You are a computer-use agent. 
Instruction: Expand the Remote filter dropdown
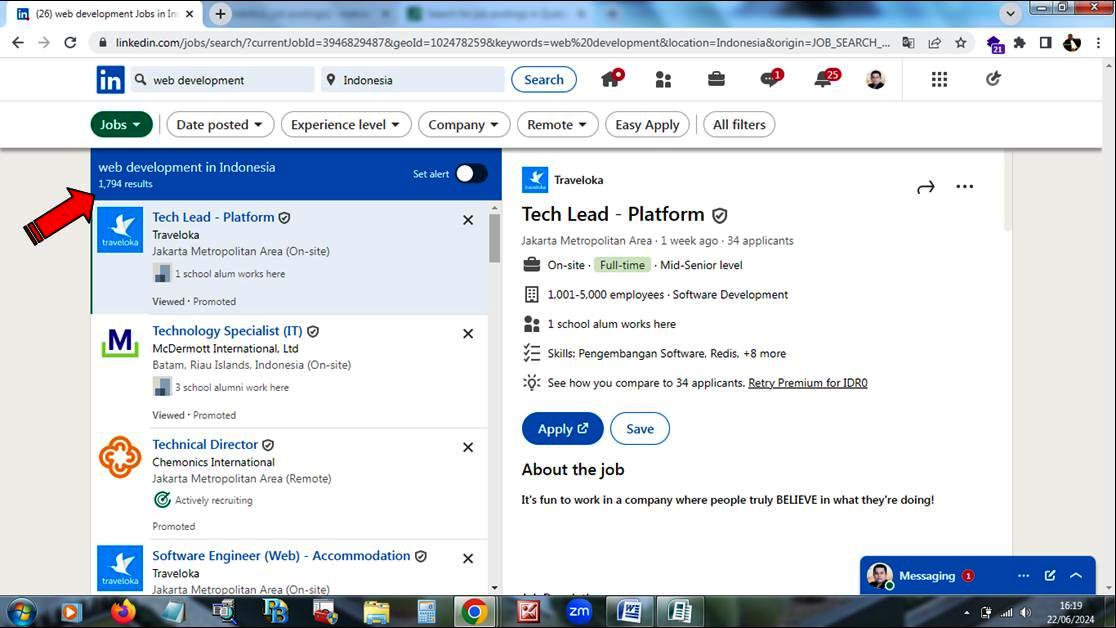click(x=558, y=125)
